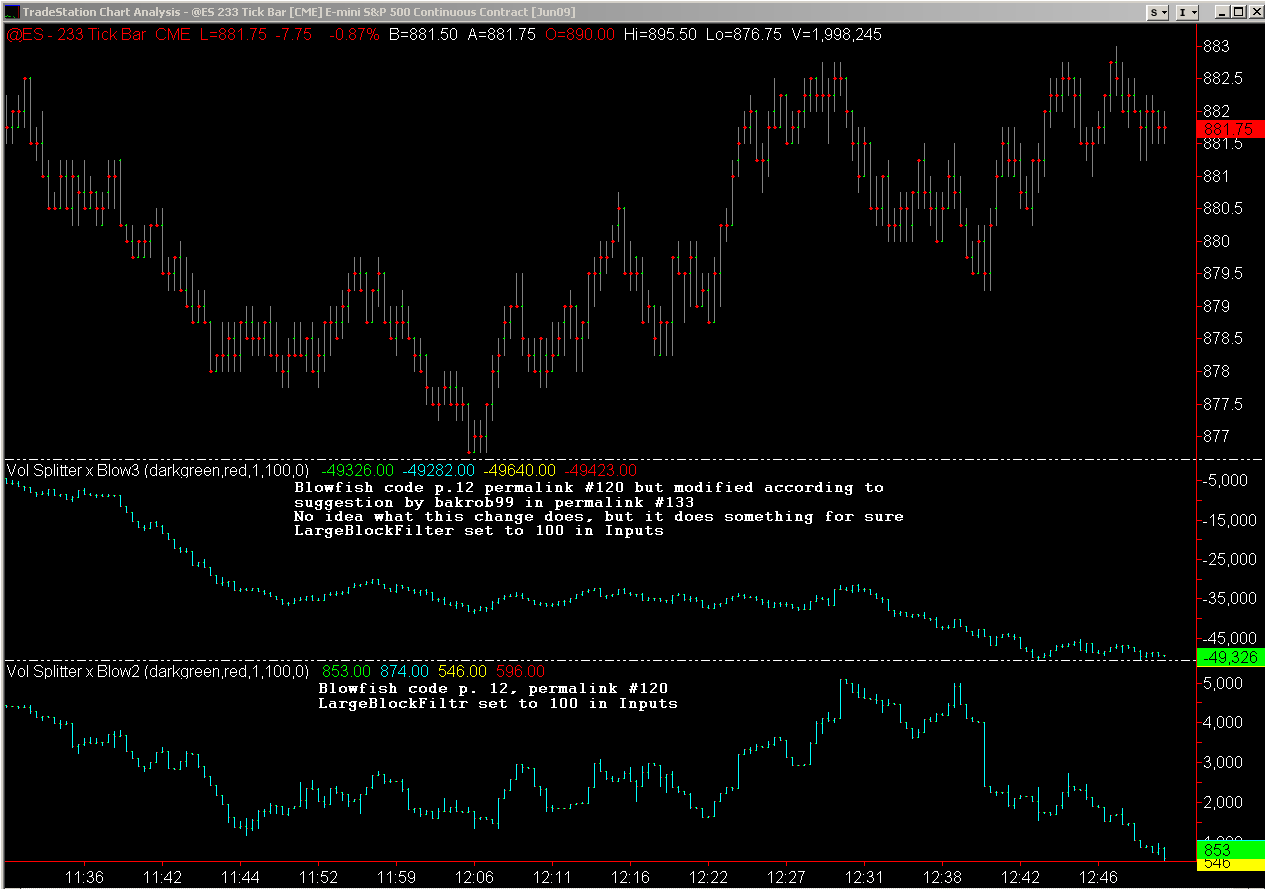Click the 12:27 time axis label
The width and height of the screenshot is (1265, 889).
point(786,877)
